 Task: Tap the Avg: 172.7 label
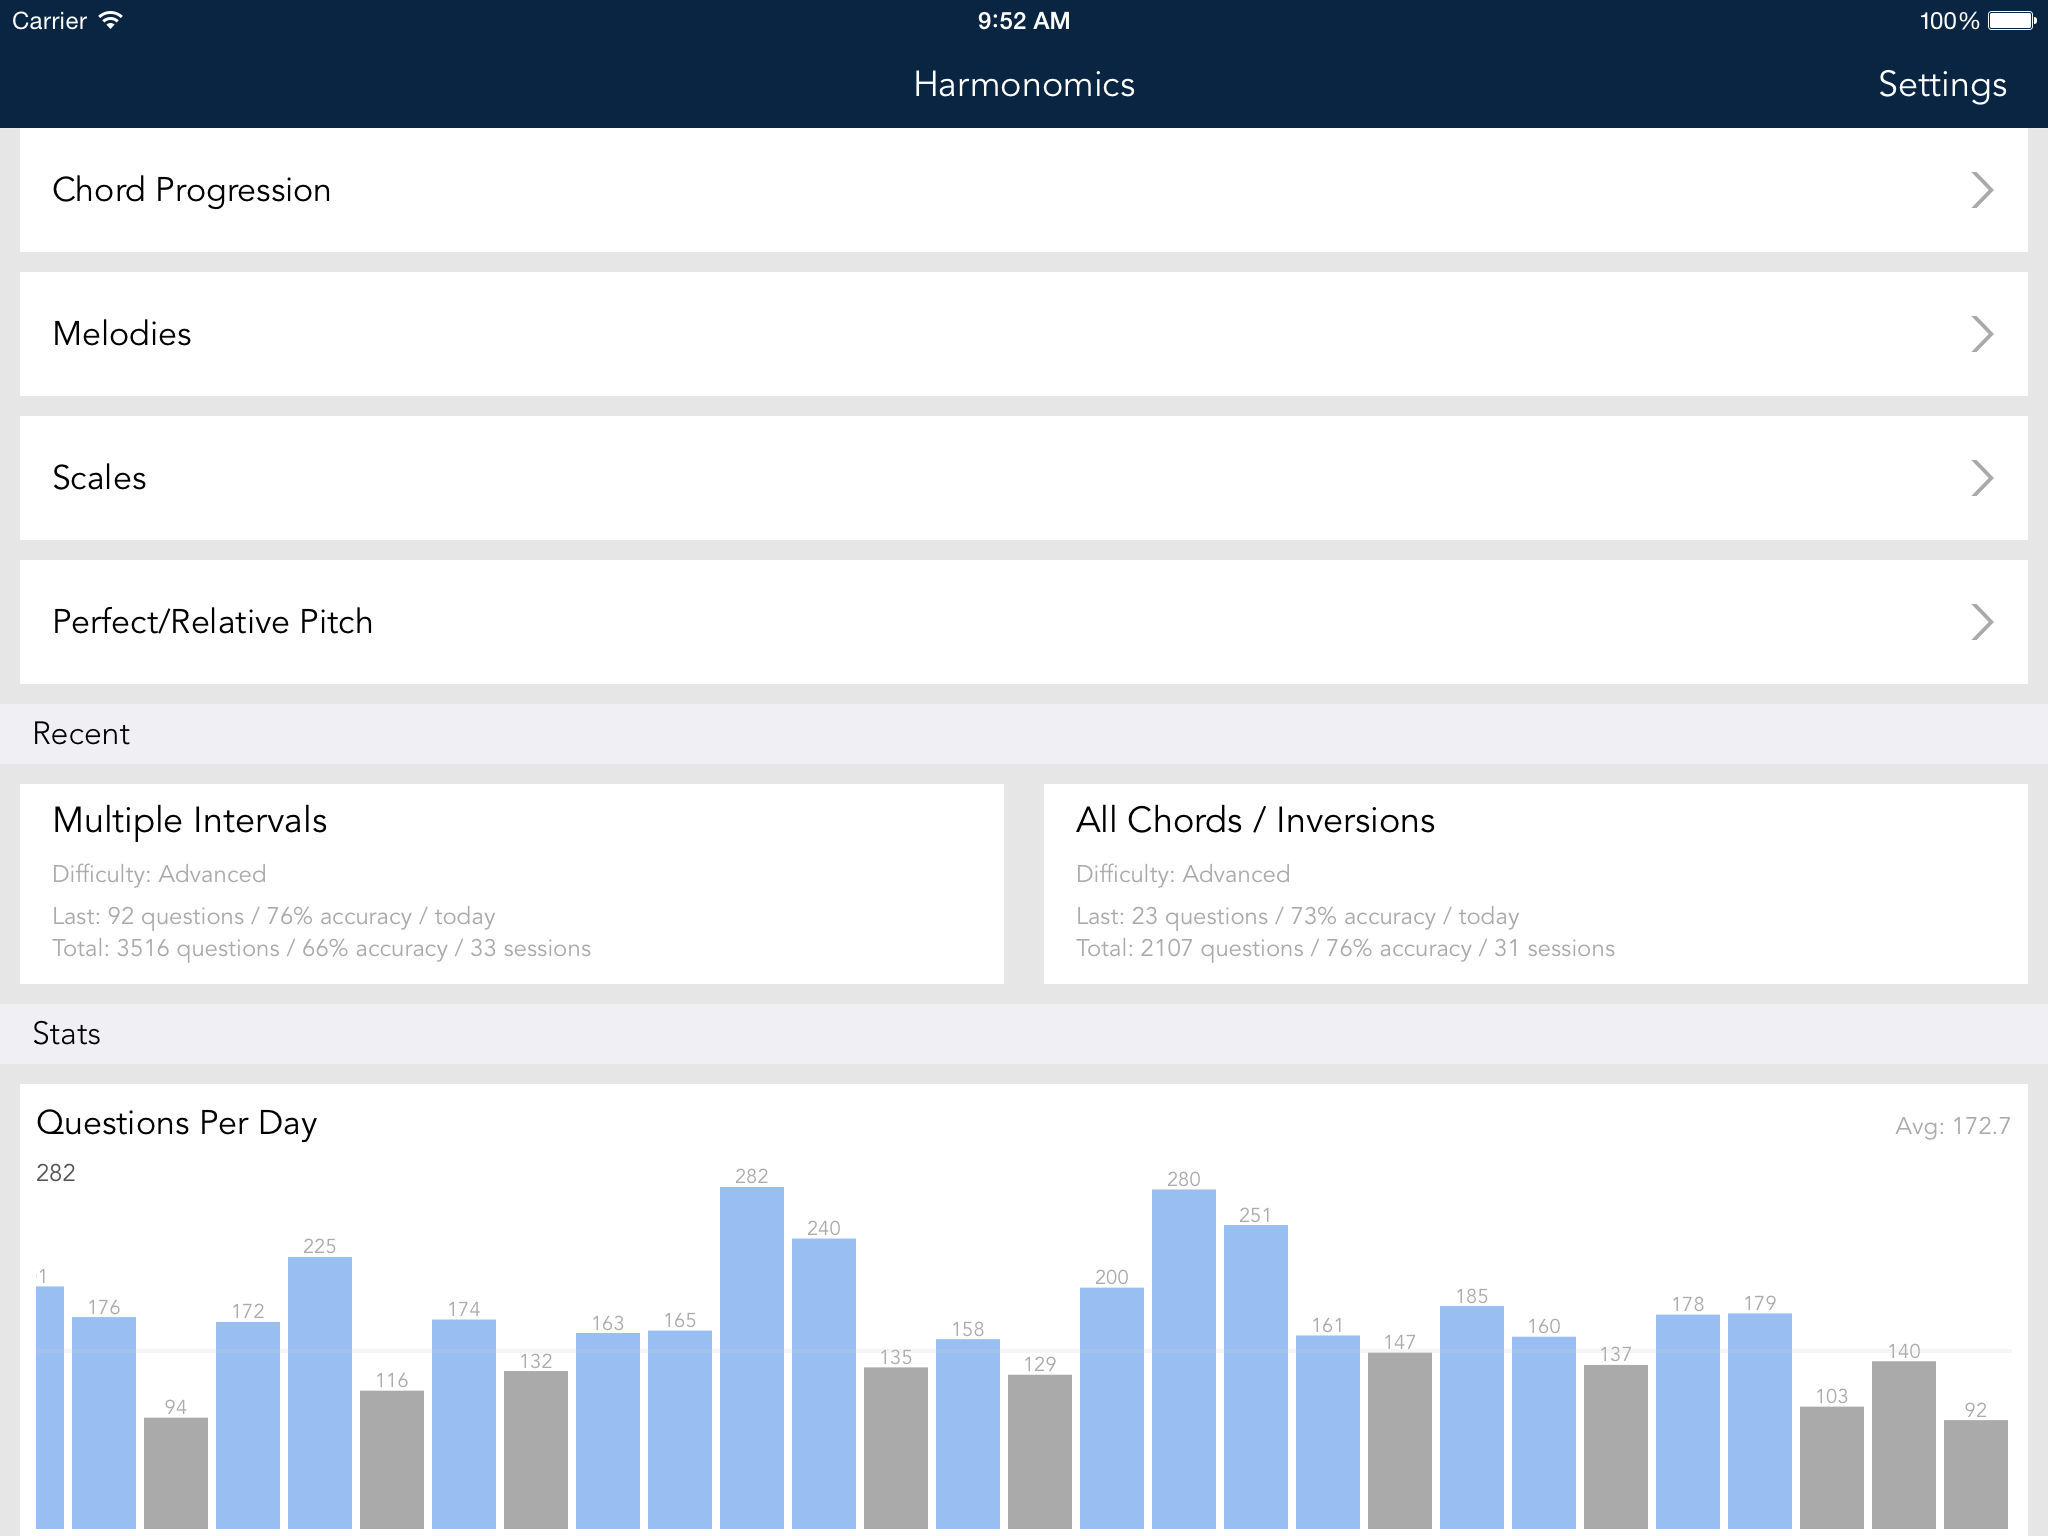coord(1951,1126)
